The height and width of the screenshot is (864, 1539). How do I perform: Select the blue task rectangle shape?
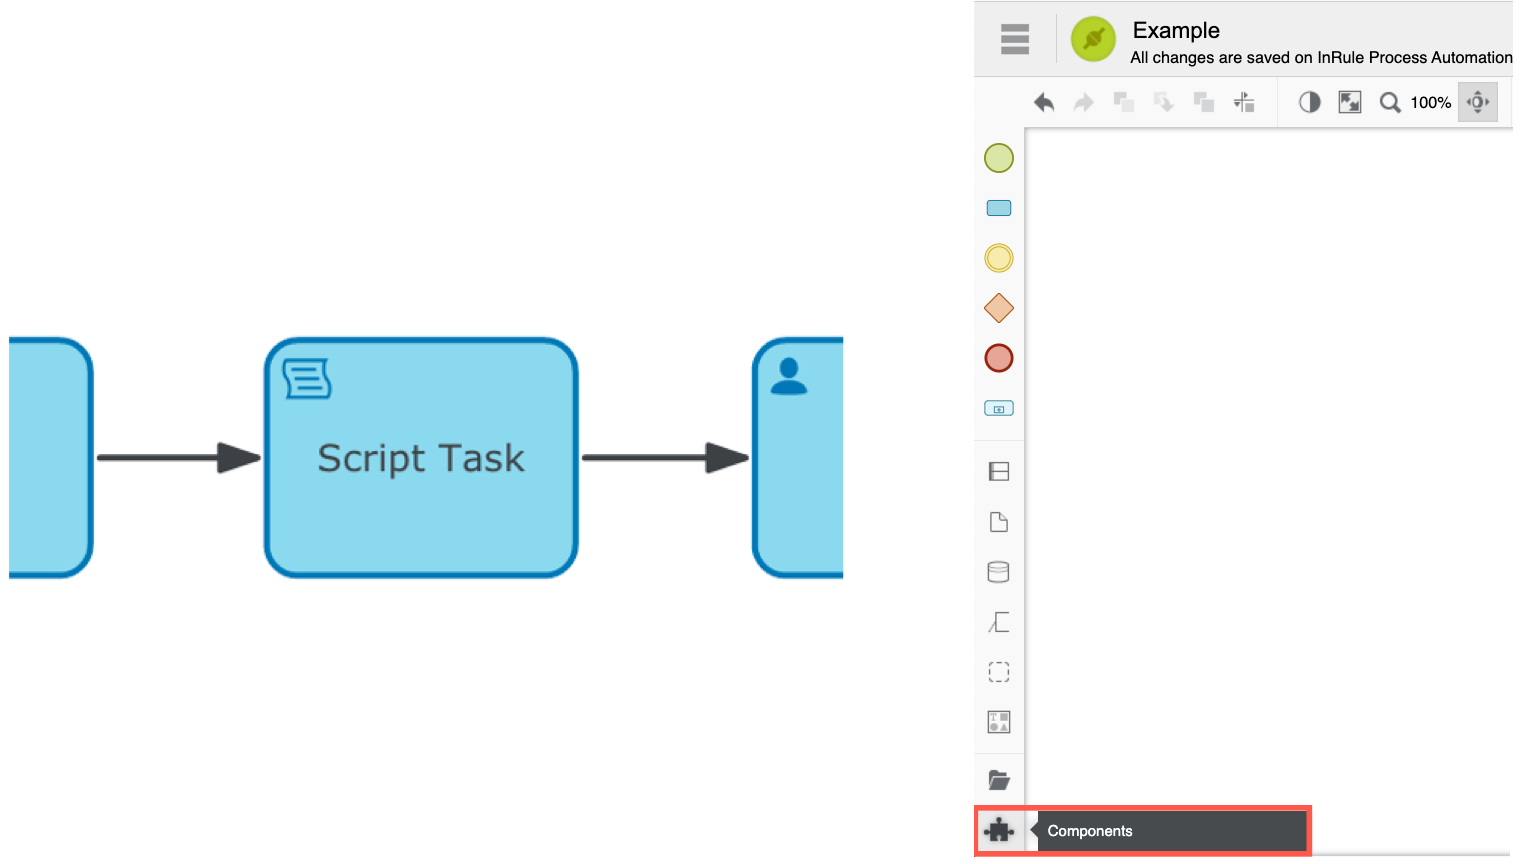(x=998, y=208)
